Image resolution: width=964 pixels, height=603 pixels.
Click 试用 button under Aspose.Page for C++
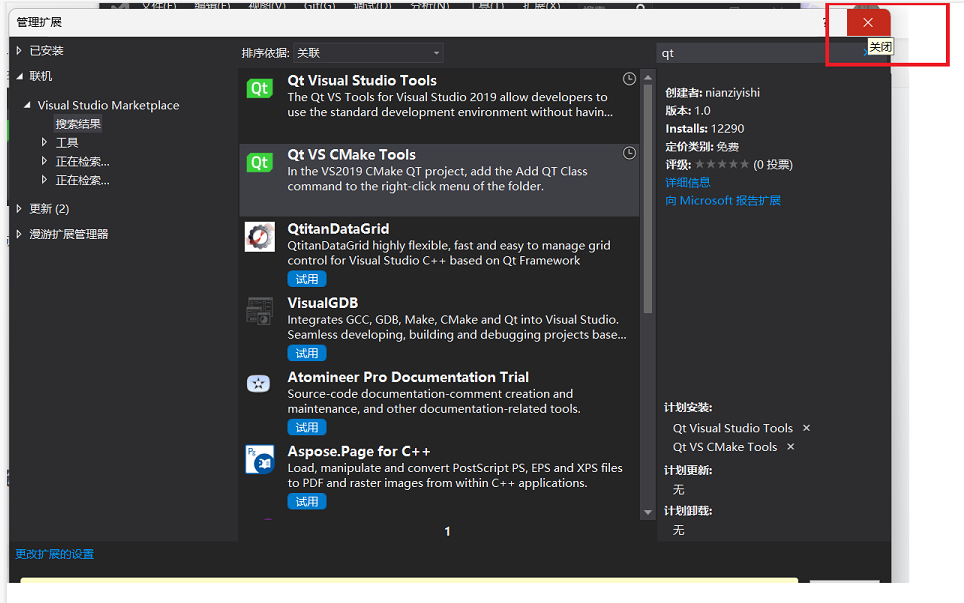[x=307, y=502]
